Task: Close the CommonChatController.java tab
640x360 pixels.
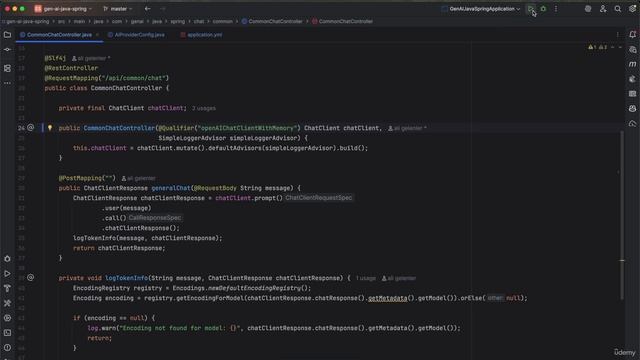Action: pos(97,35)
